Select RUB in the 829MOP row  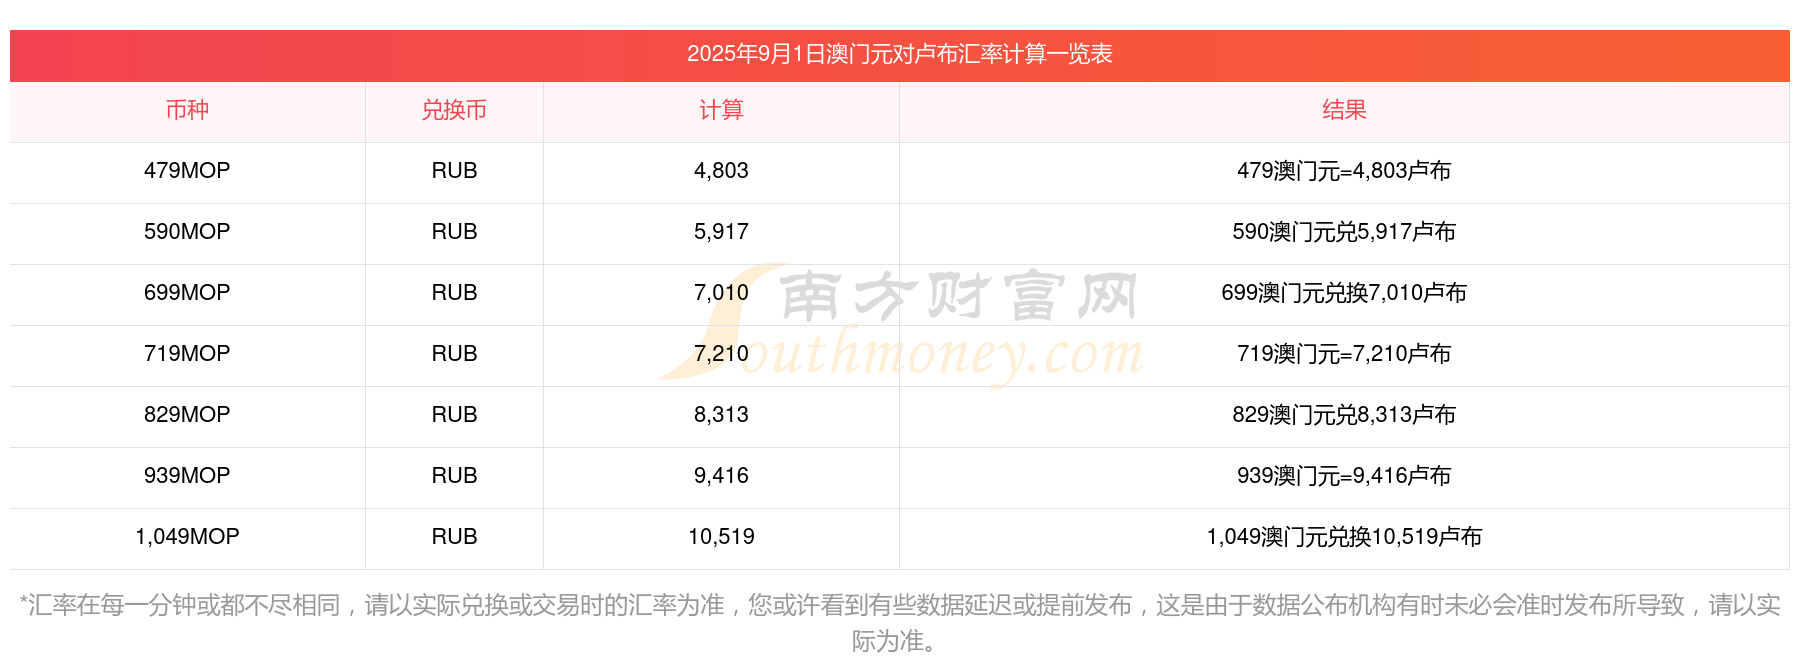(454, 415)
